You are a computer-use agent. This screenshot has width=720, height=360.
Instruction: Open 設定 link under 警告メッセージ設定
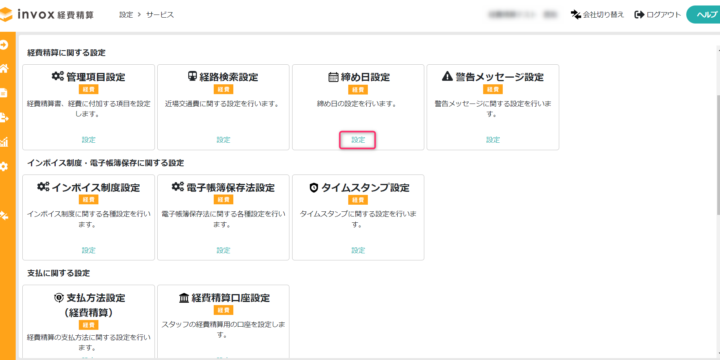pos(493,140)
